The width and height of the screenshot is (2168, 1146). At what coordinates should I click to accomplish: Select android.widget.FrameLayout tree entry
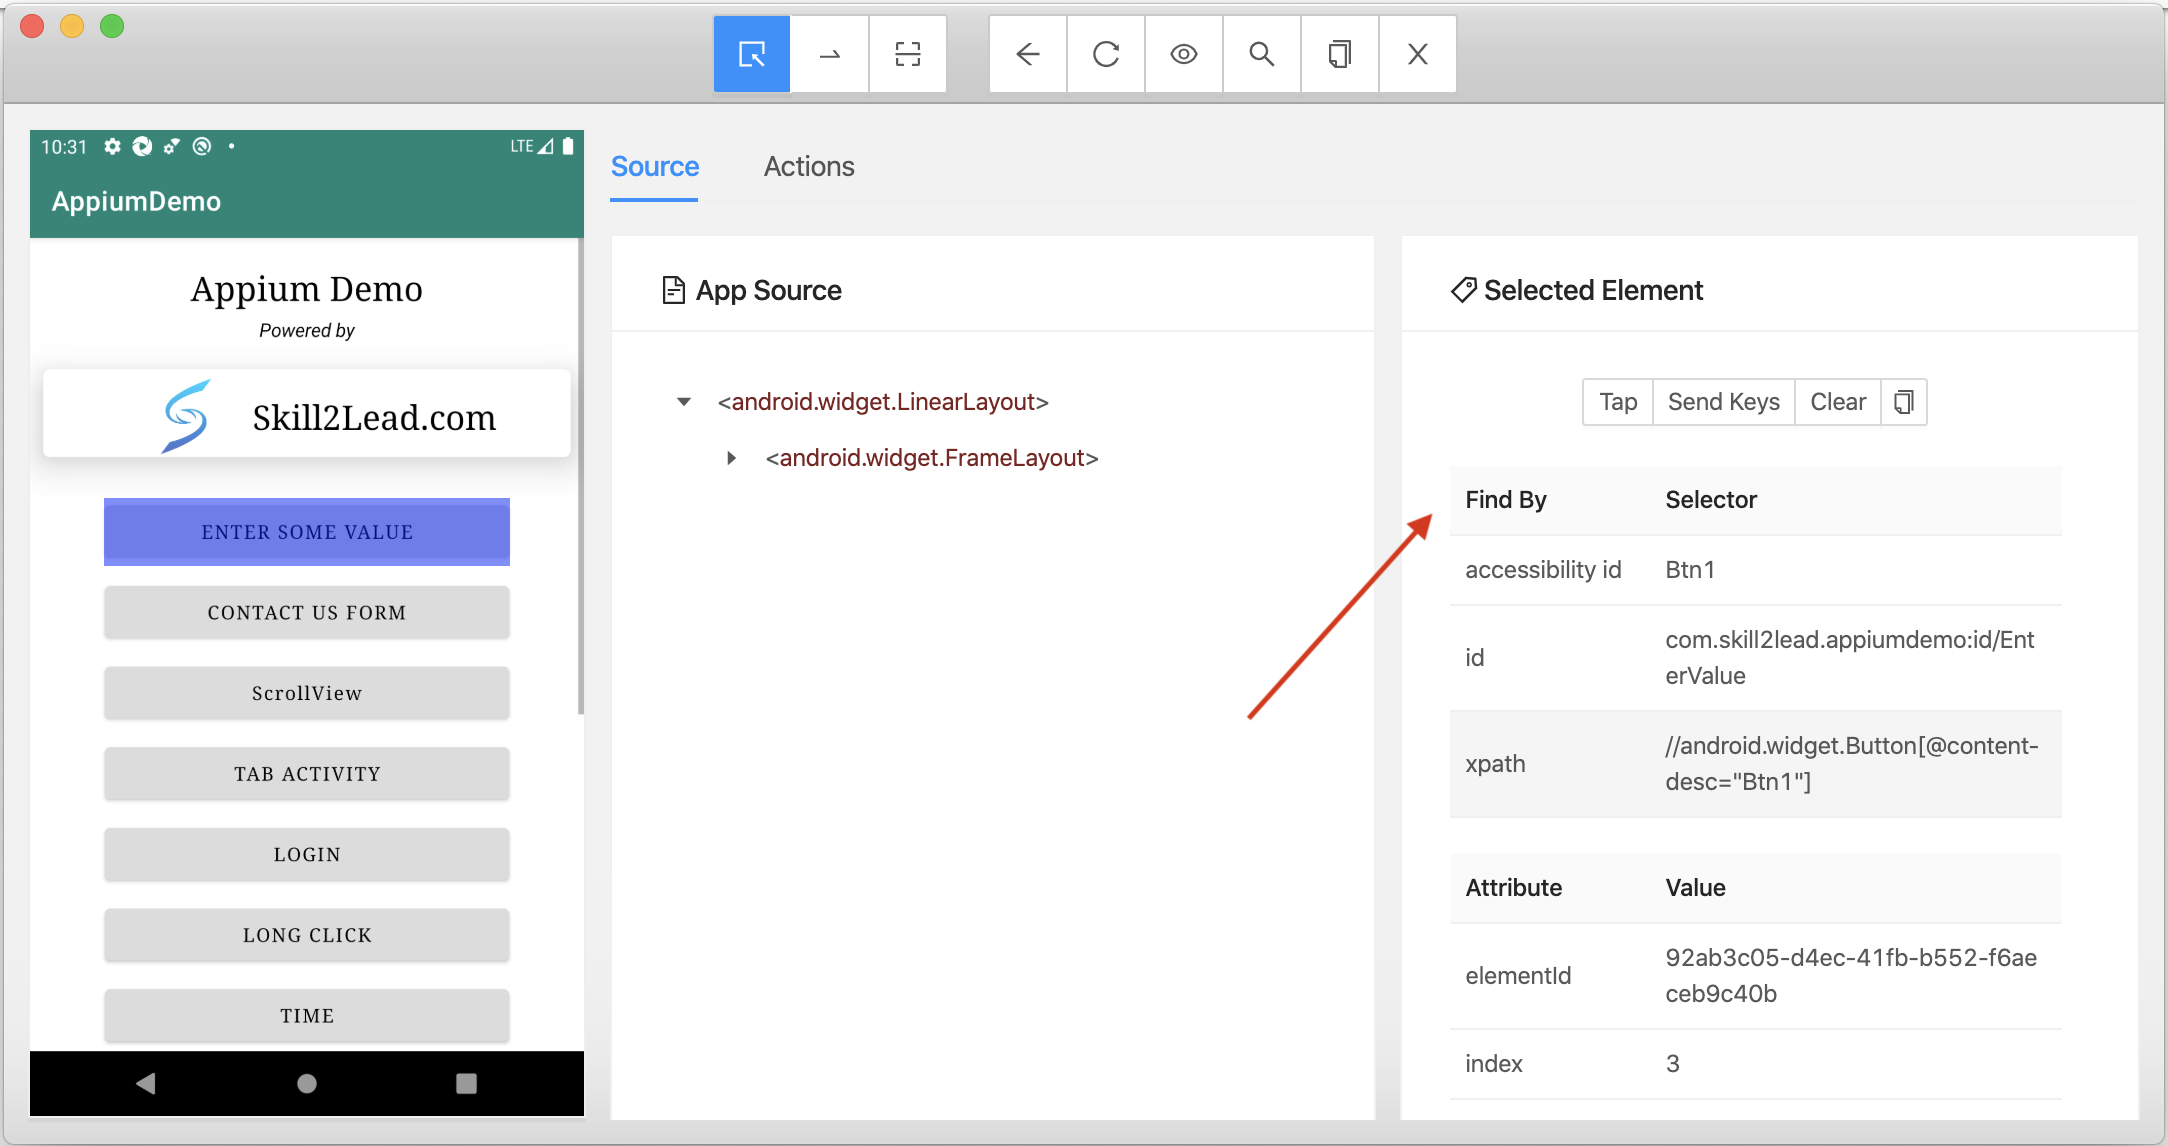pyautogui.click(x=931, y=458)
